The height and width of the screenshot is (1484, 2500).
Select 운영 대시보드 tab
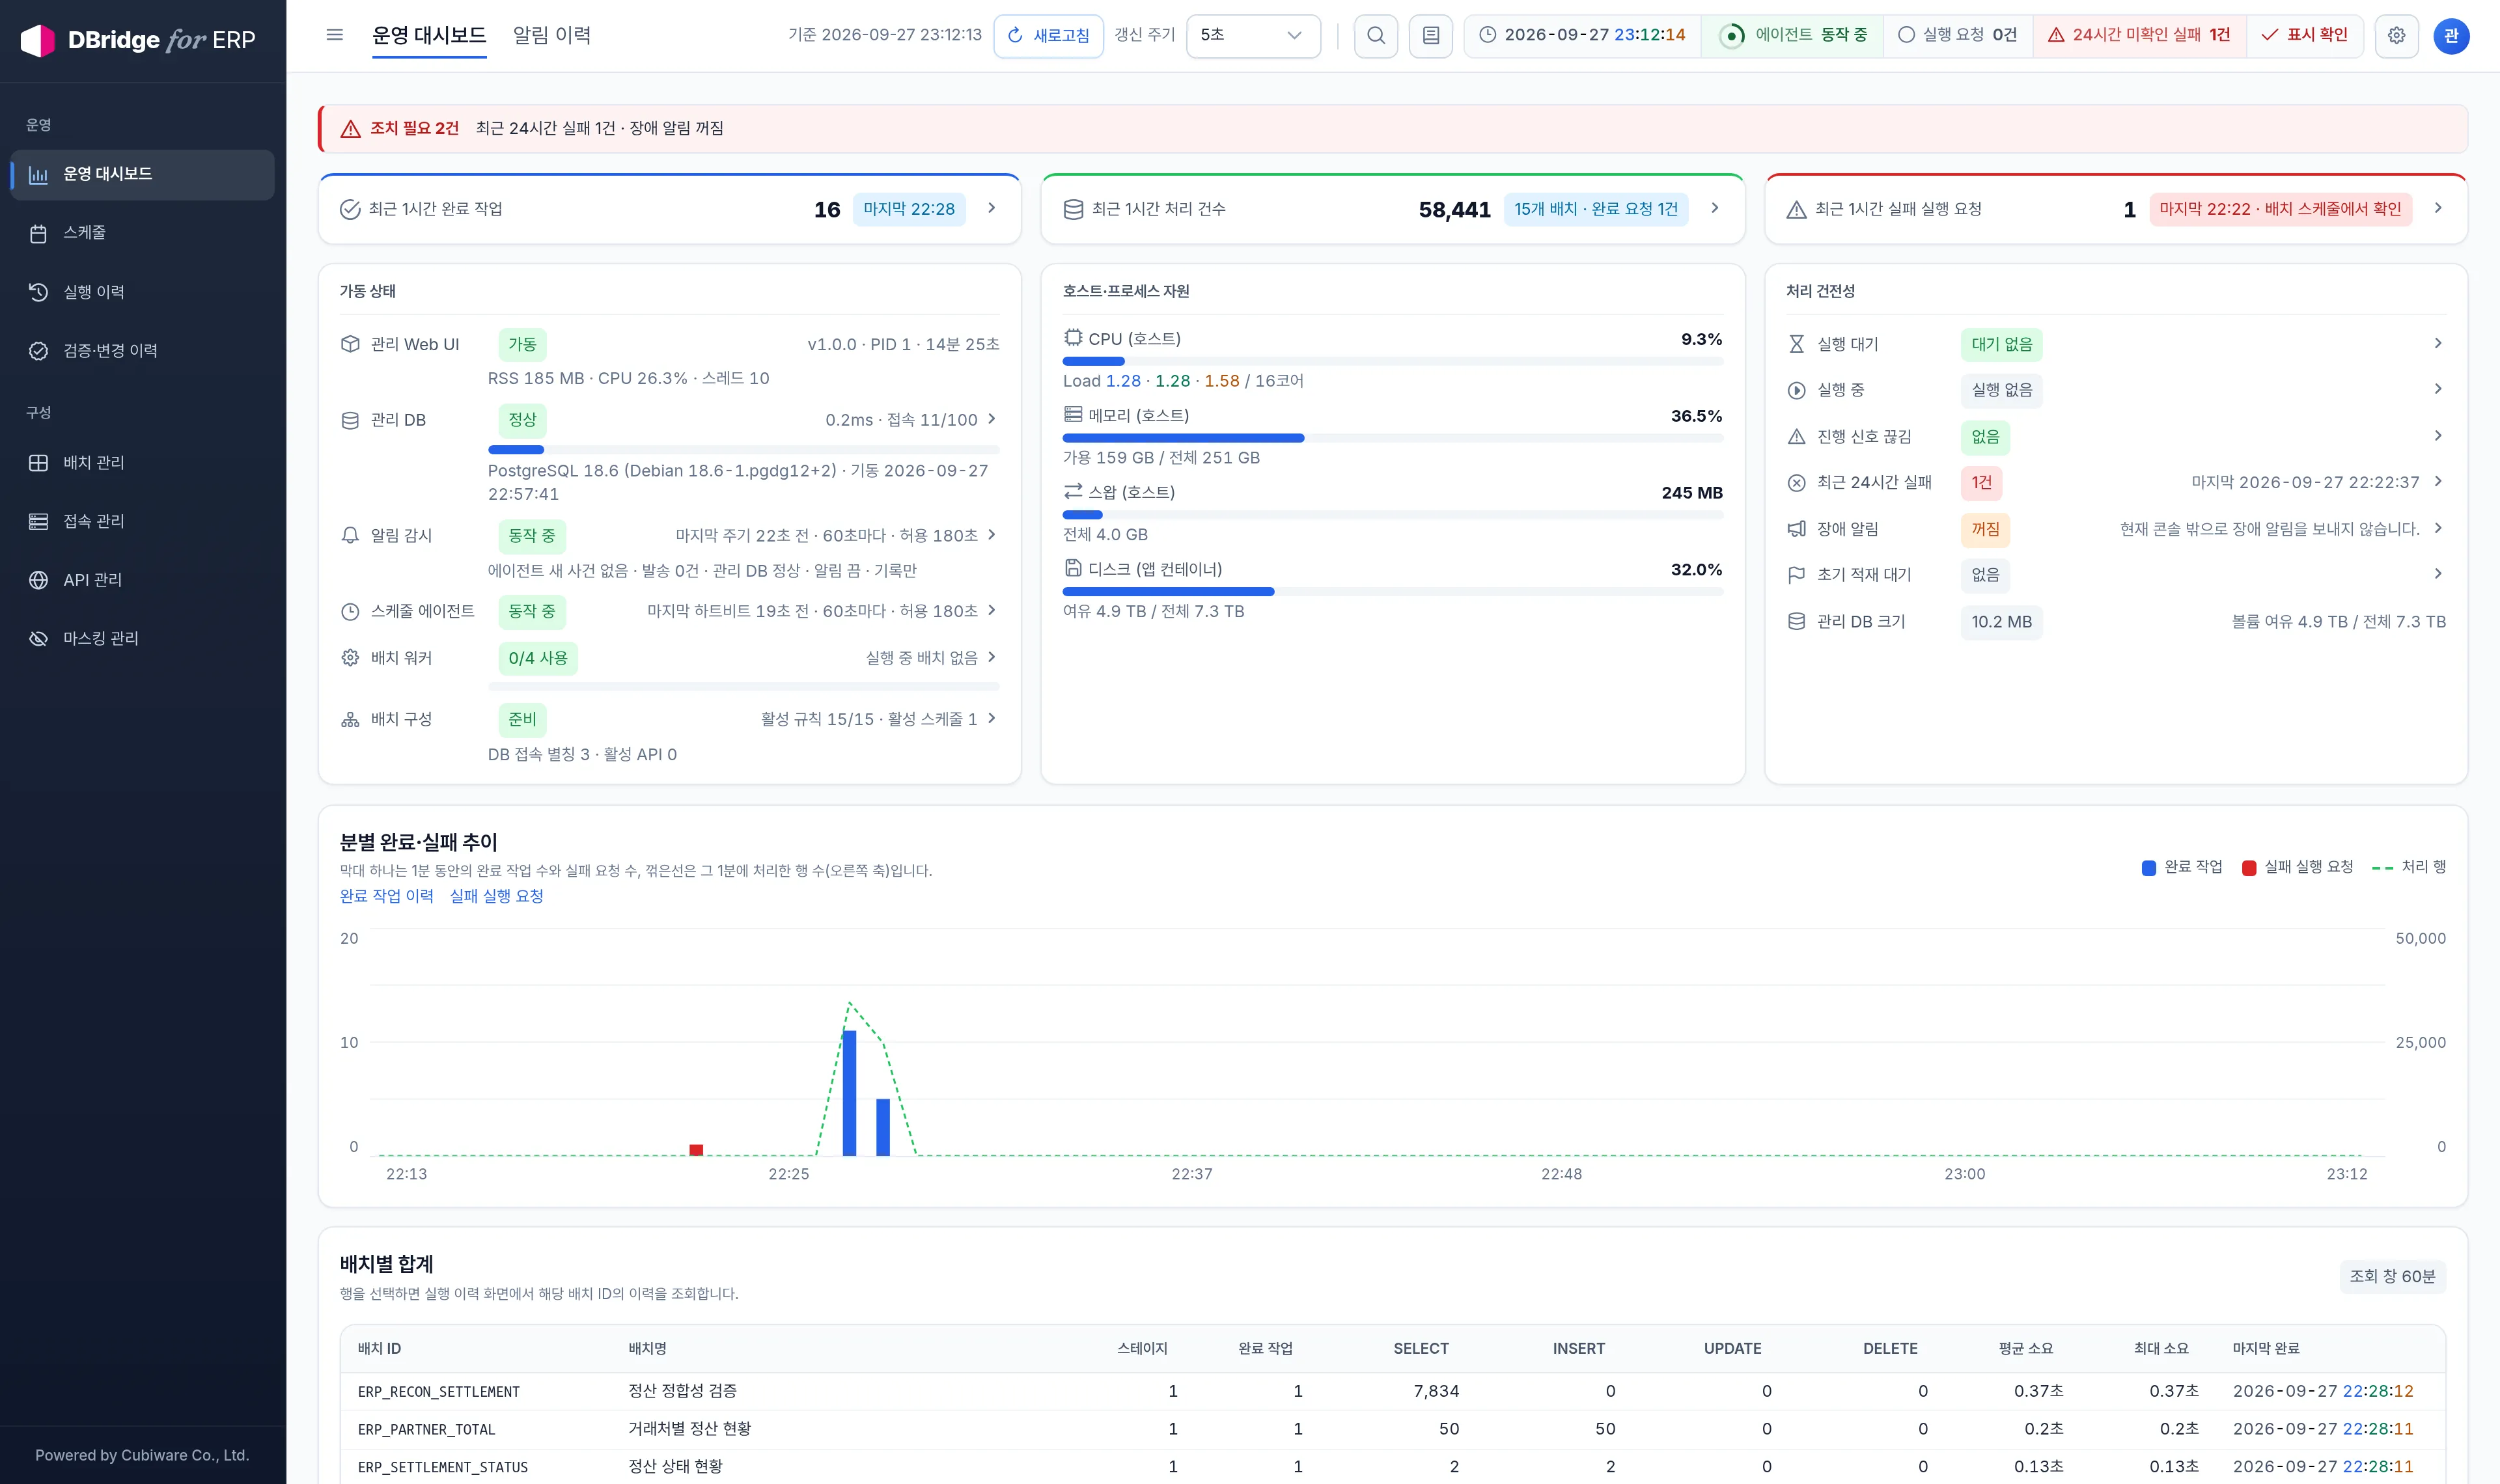pyautogui.click(x=429, y=35)
